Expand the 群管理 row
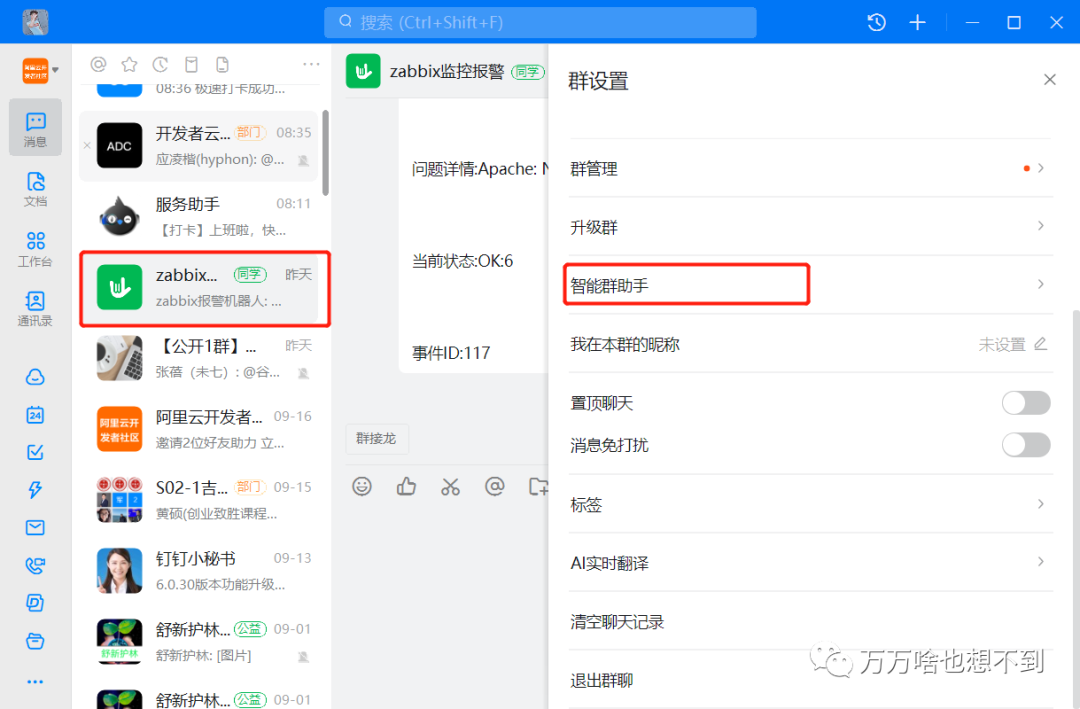The width and height of the screenshot is (1080, 709). [811, 168]
